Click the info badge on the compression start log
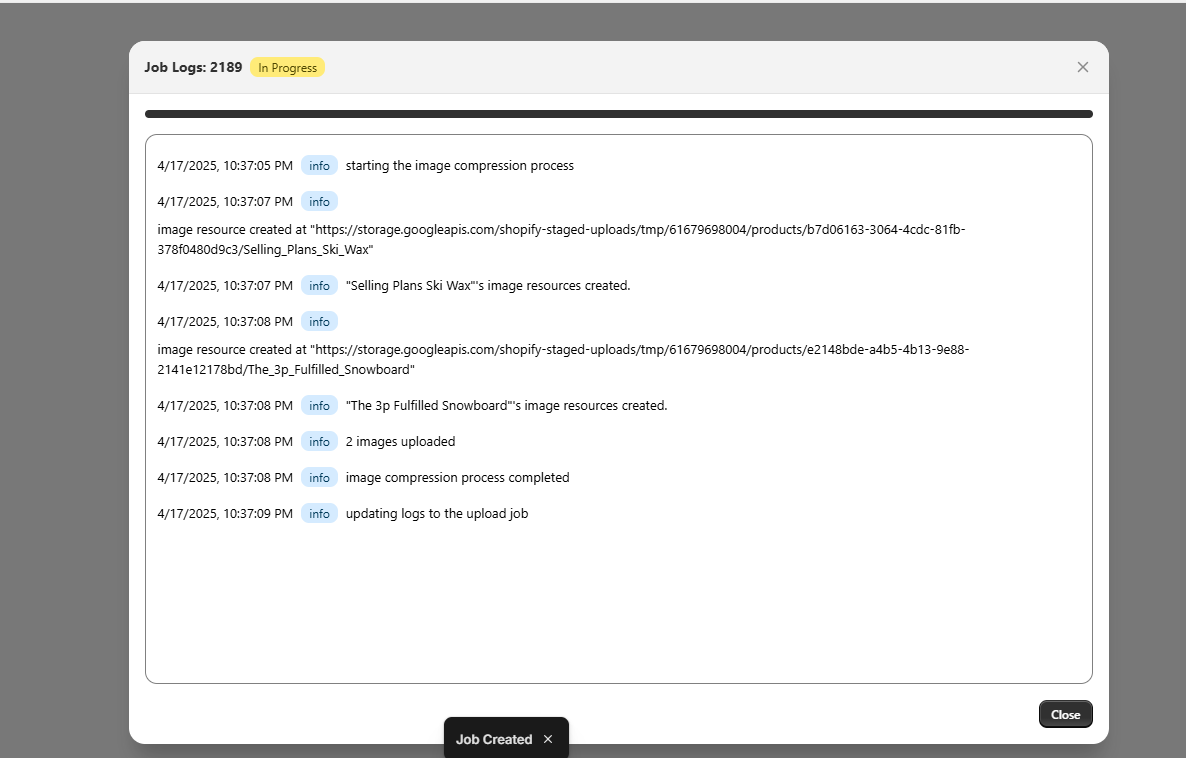This screenshot has width=1186, height=758. tap(319, 165)
